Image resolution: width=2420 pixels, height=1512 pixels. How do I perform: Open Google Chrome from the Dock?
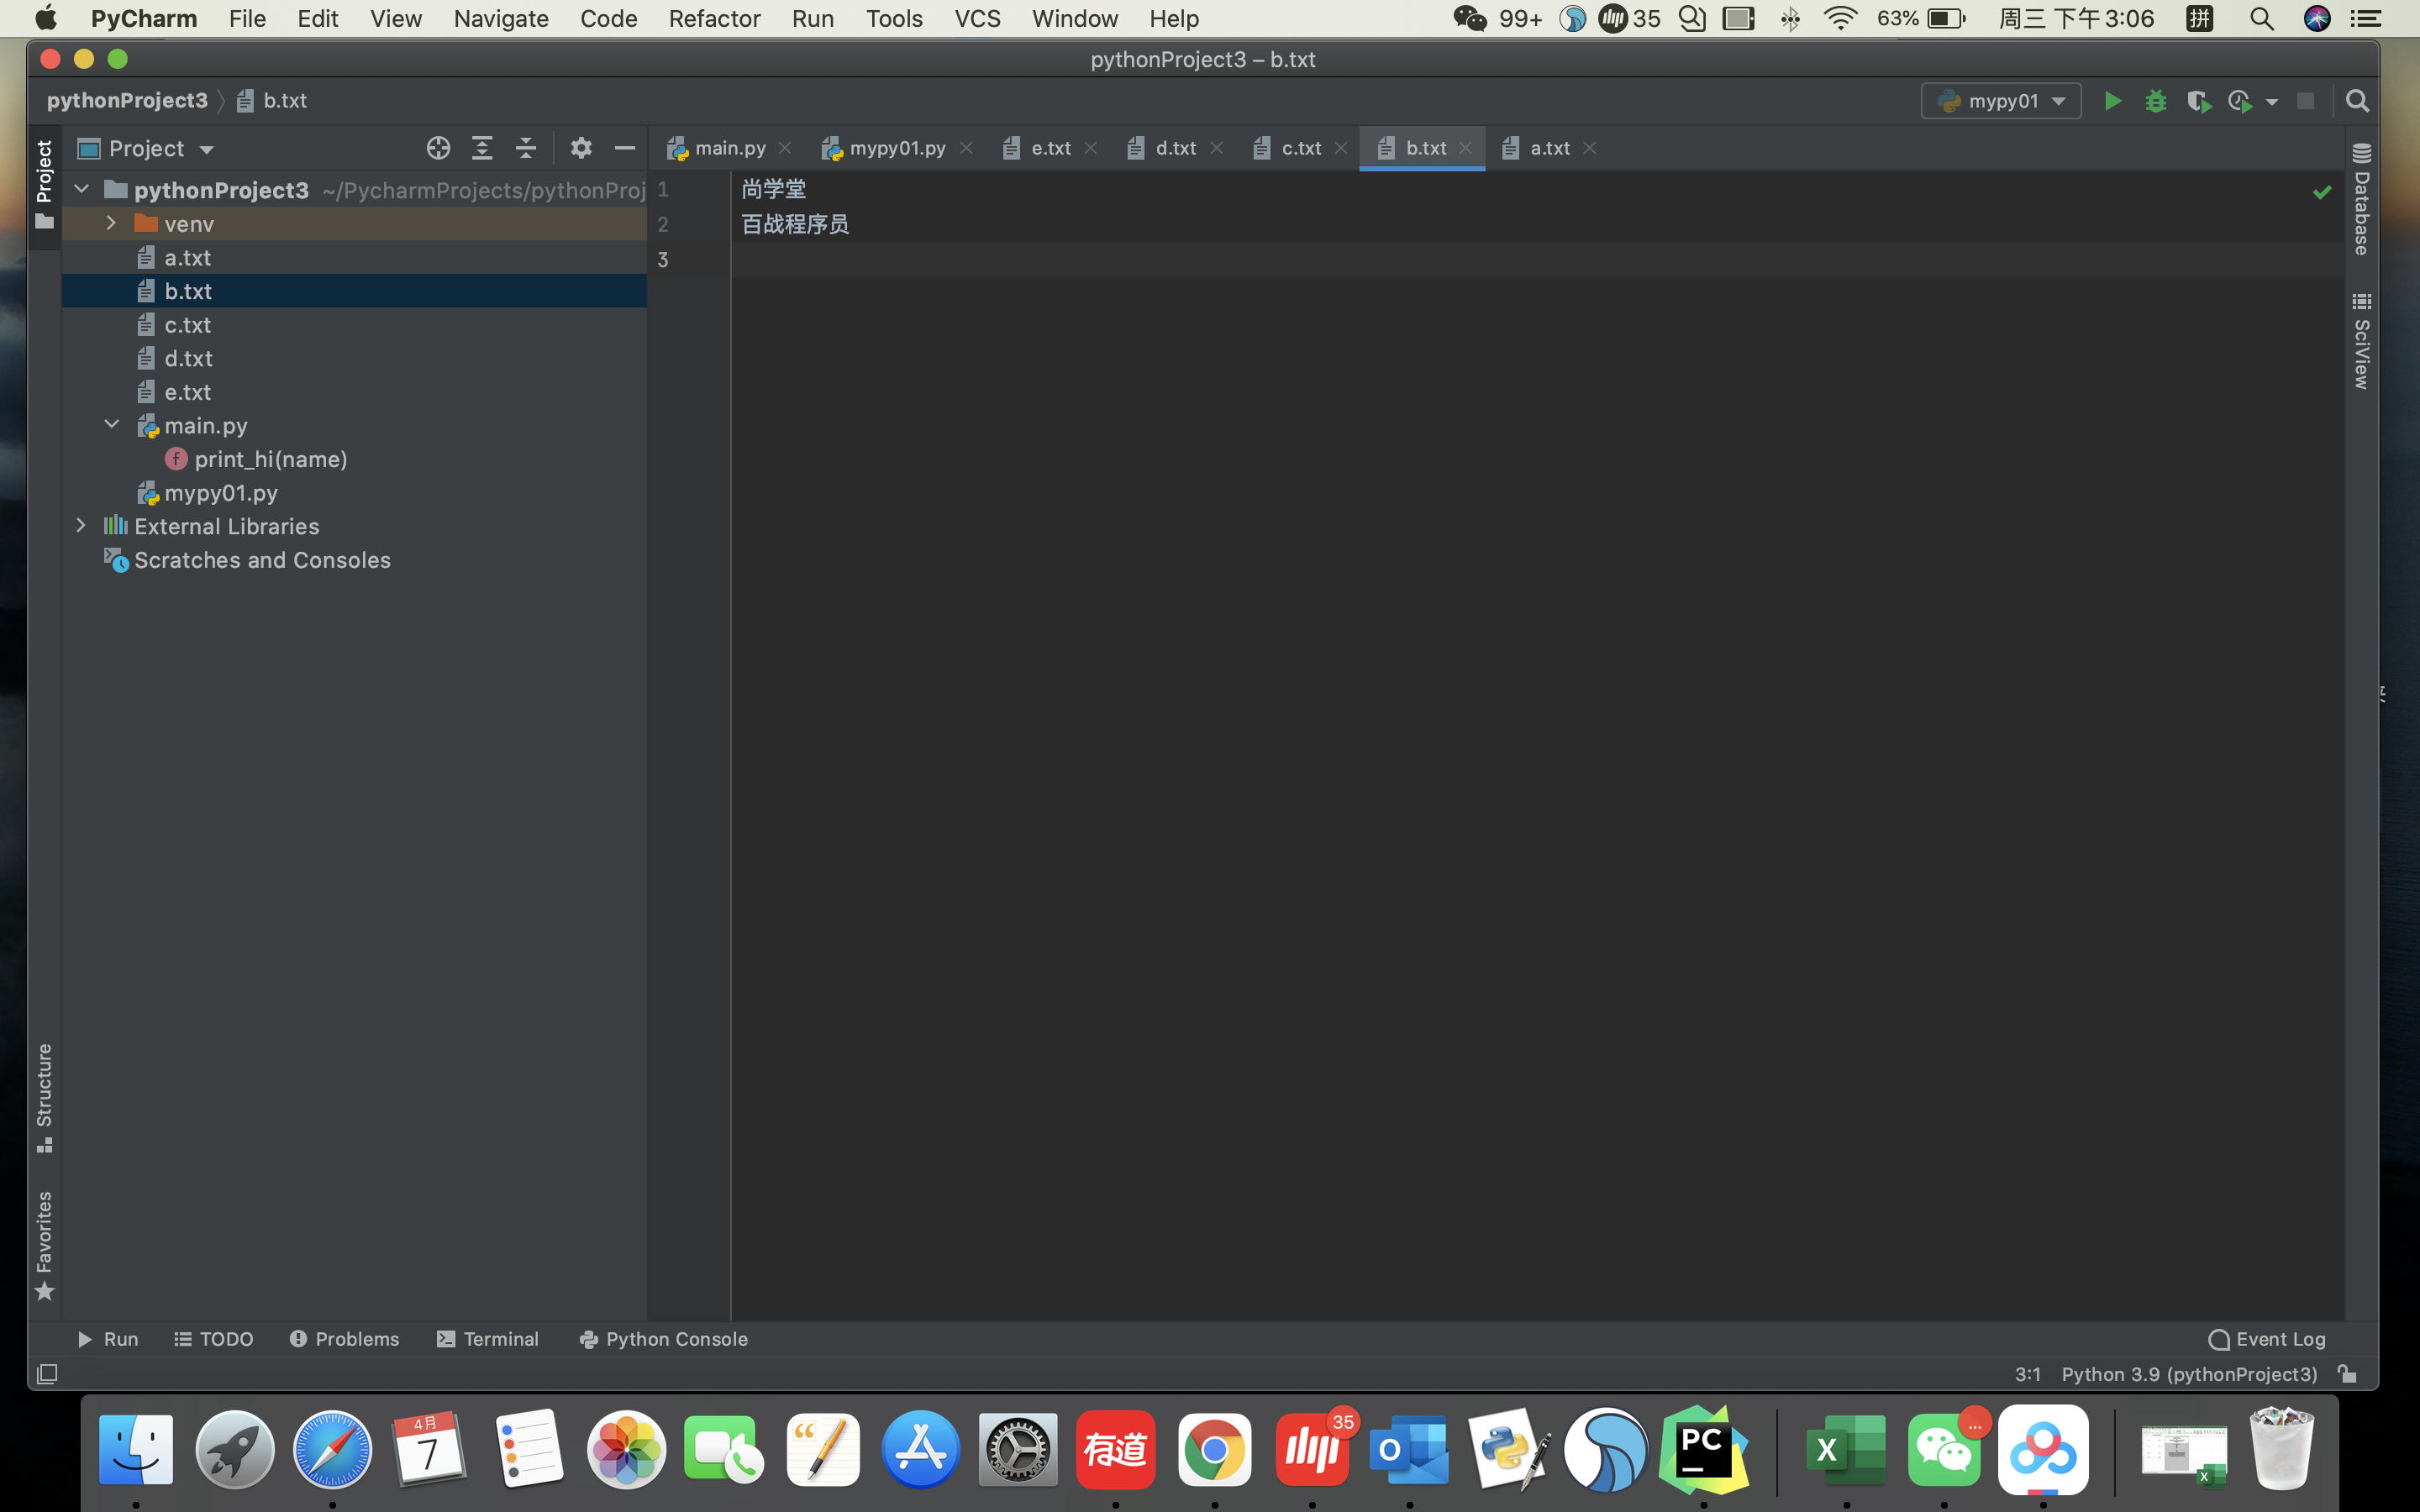point(1214,1448)
